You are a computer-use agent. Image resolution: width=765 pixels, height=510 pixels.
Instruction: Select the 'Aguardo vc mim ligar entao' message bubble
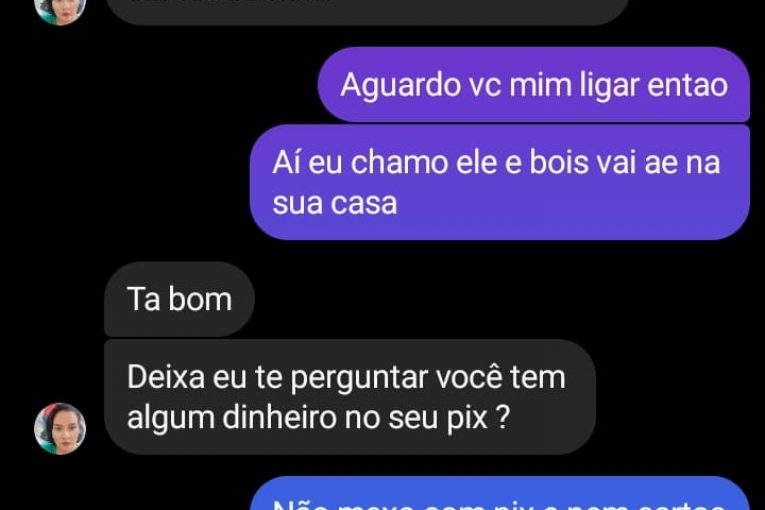tap(534, 84)
